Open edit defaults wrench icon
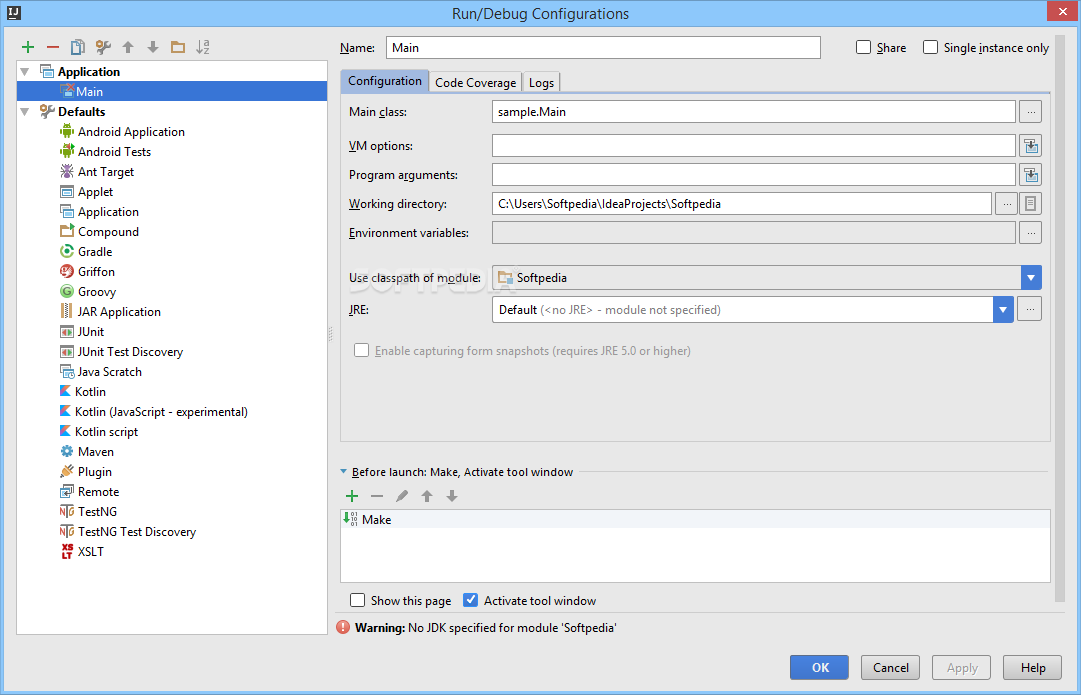The height and width of the screenshot is (695, 1081). (103, 47)
